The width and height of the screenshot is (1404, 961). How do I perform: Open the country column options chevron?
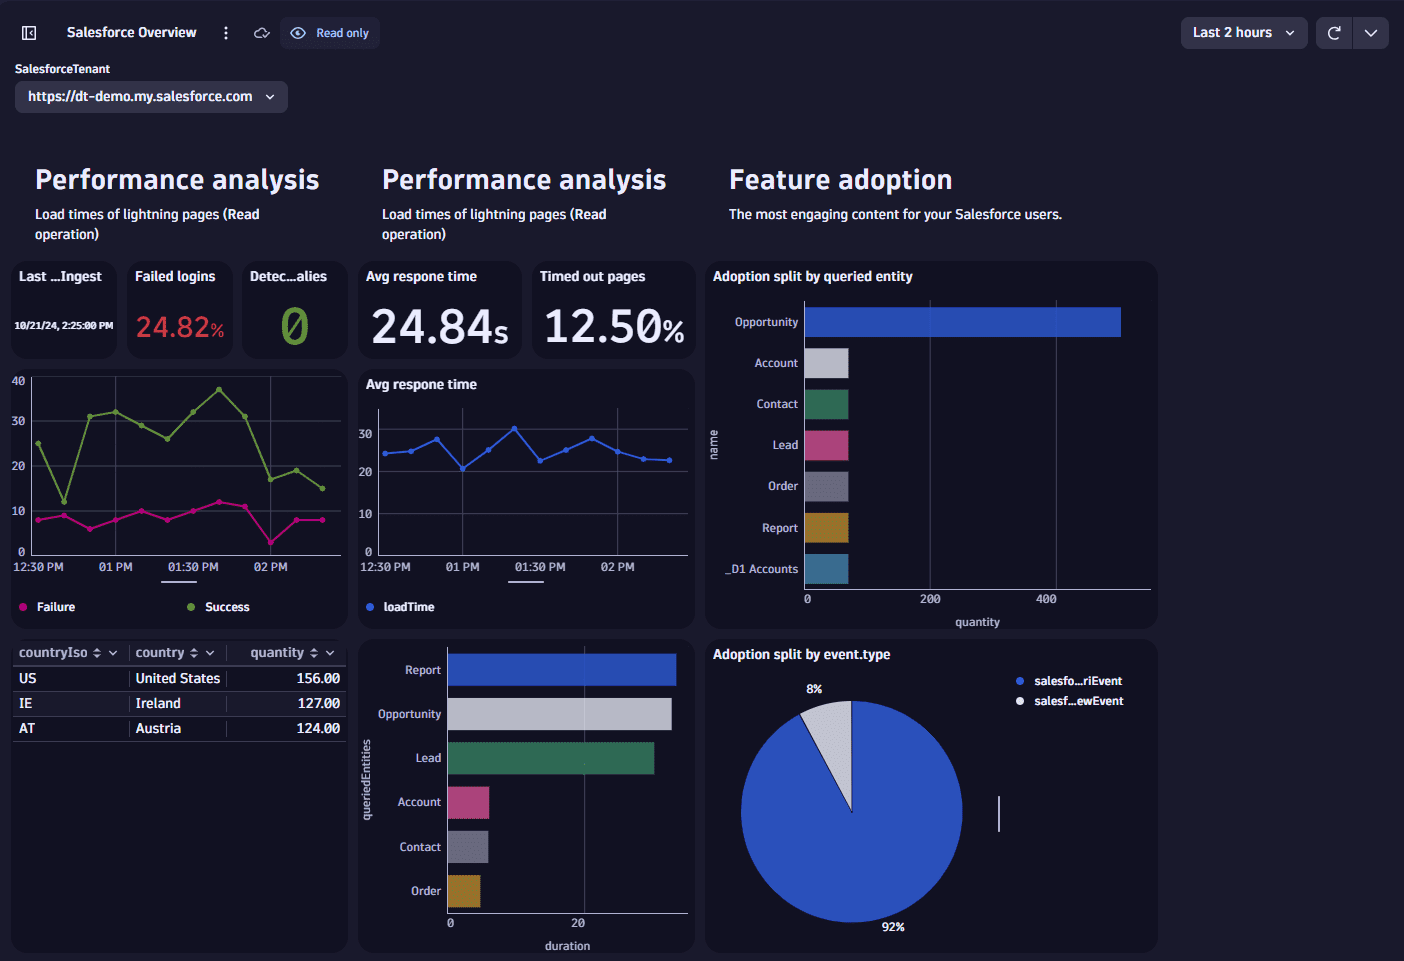210,653
